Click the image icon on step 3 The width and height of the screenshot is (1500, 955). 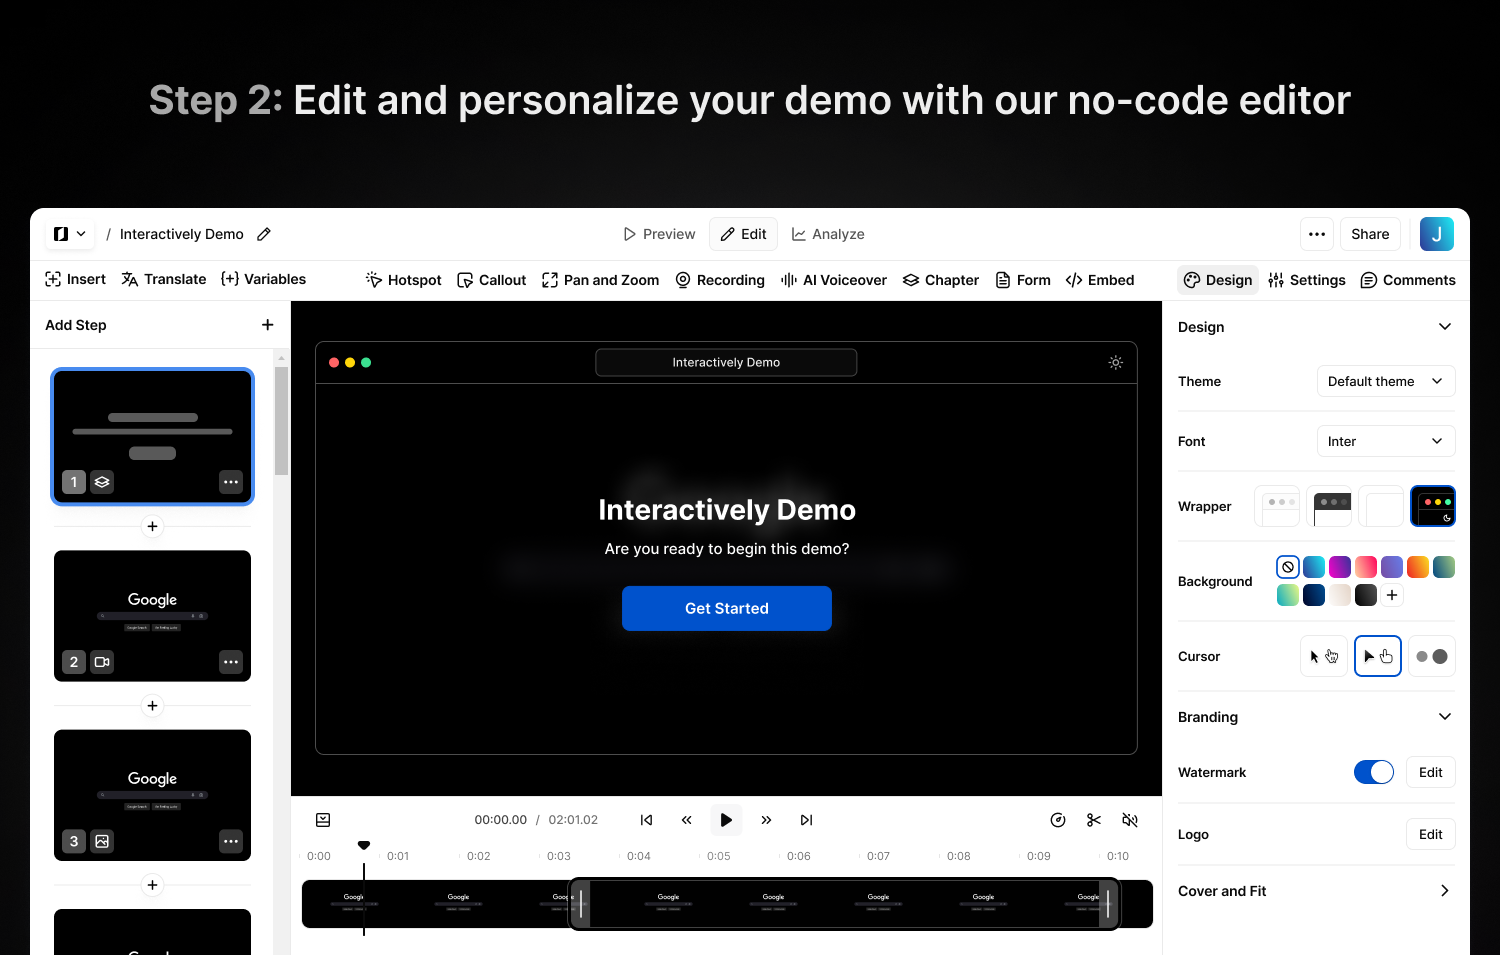pos(102,841)
